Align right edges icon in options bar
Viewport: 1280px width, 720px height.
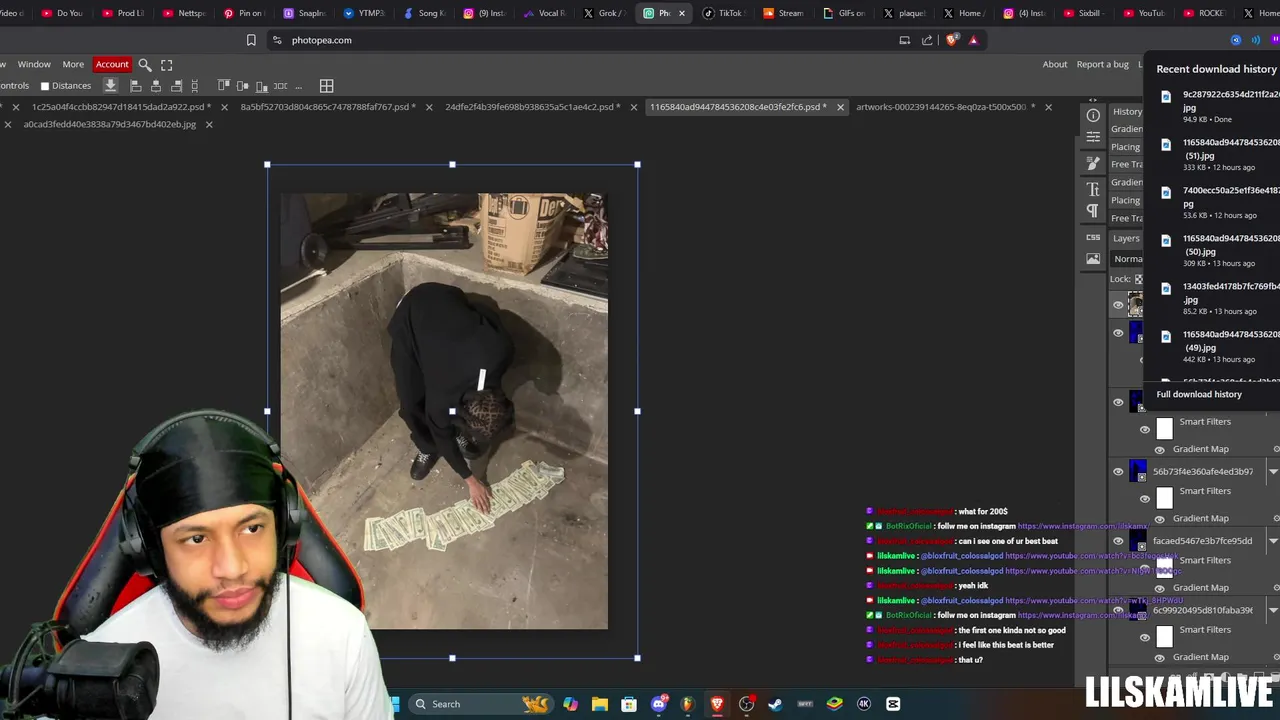177,86
